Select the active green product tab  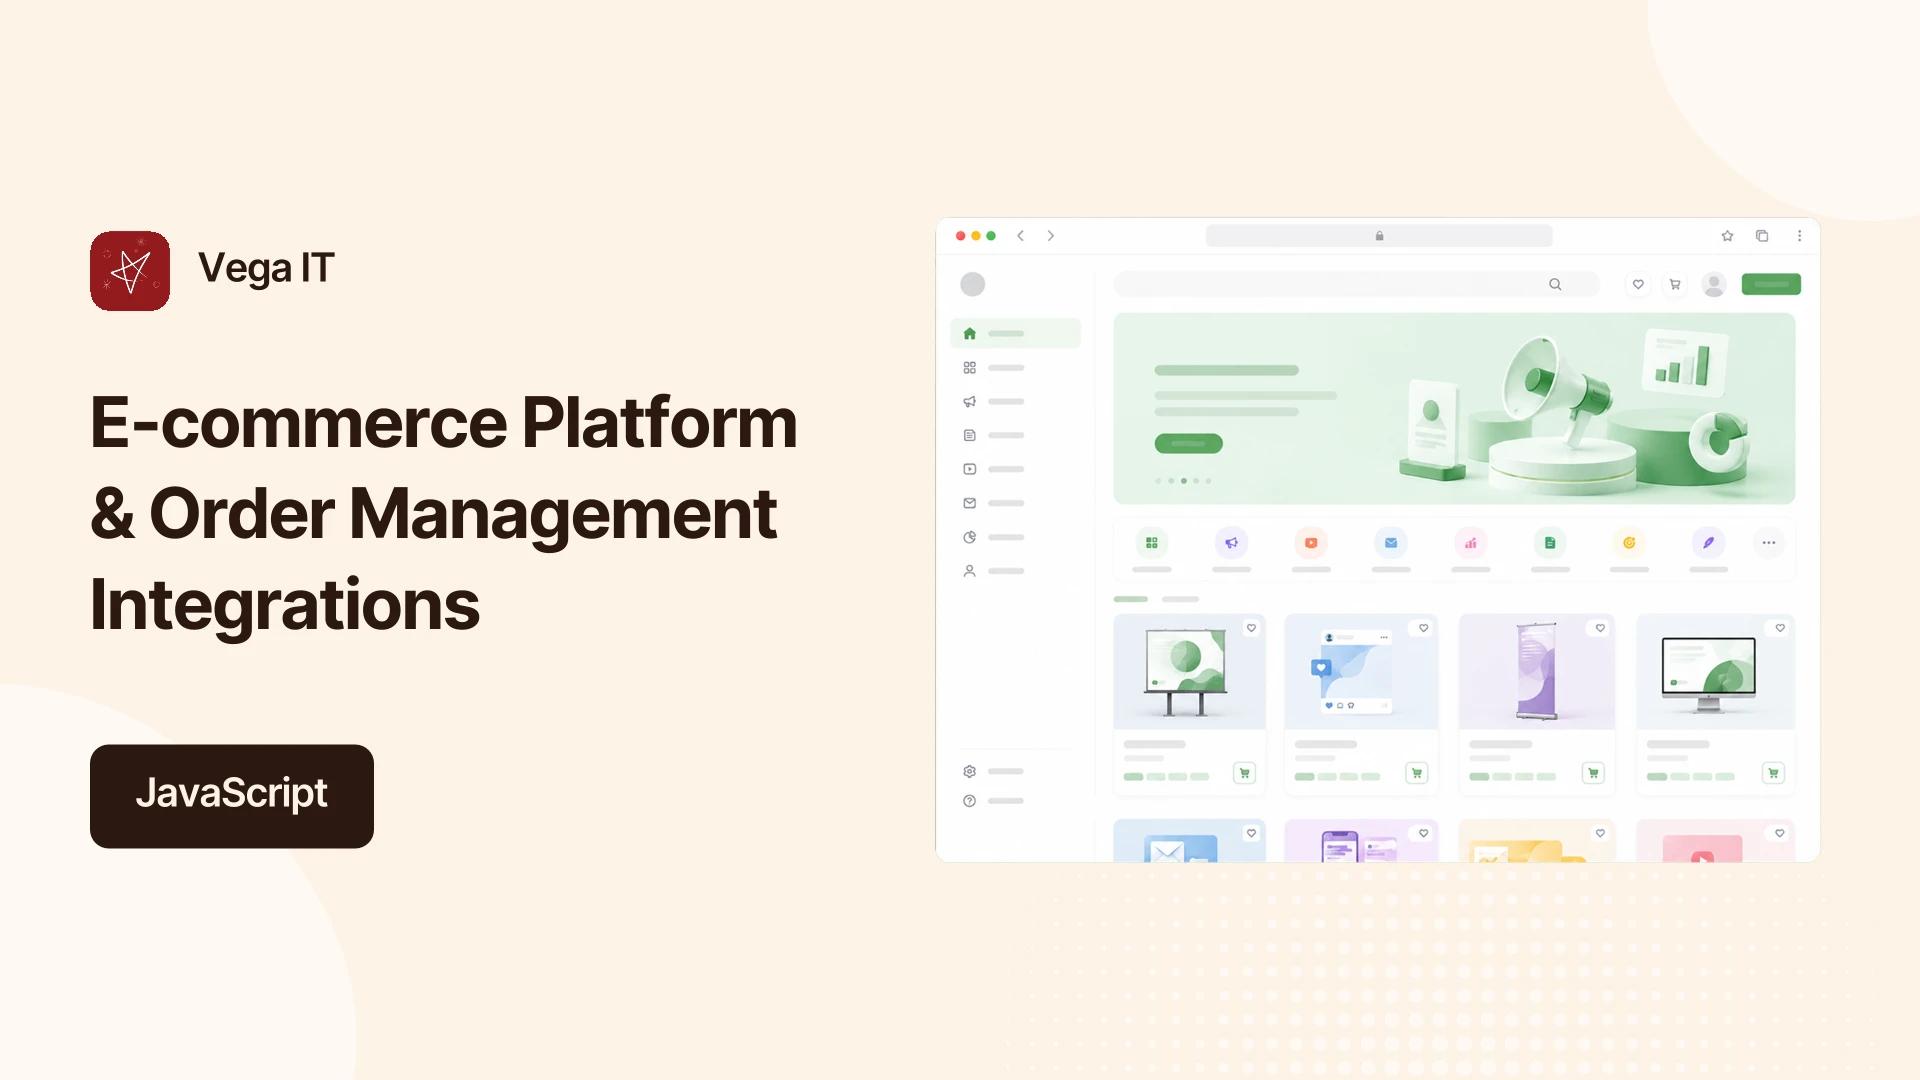tap(1131, 599)
